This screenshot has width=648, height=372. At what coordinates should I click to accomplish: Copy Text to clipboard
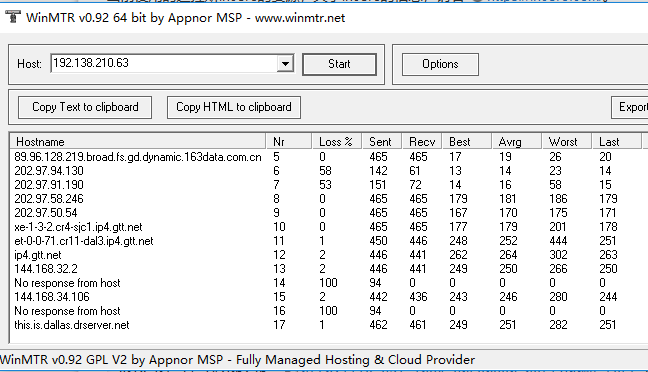[x=85, y=107]
